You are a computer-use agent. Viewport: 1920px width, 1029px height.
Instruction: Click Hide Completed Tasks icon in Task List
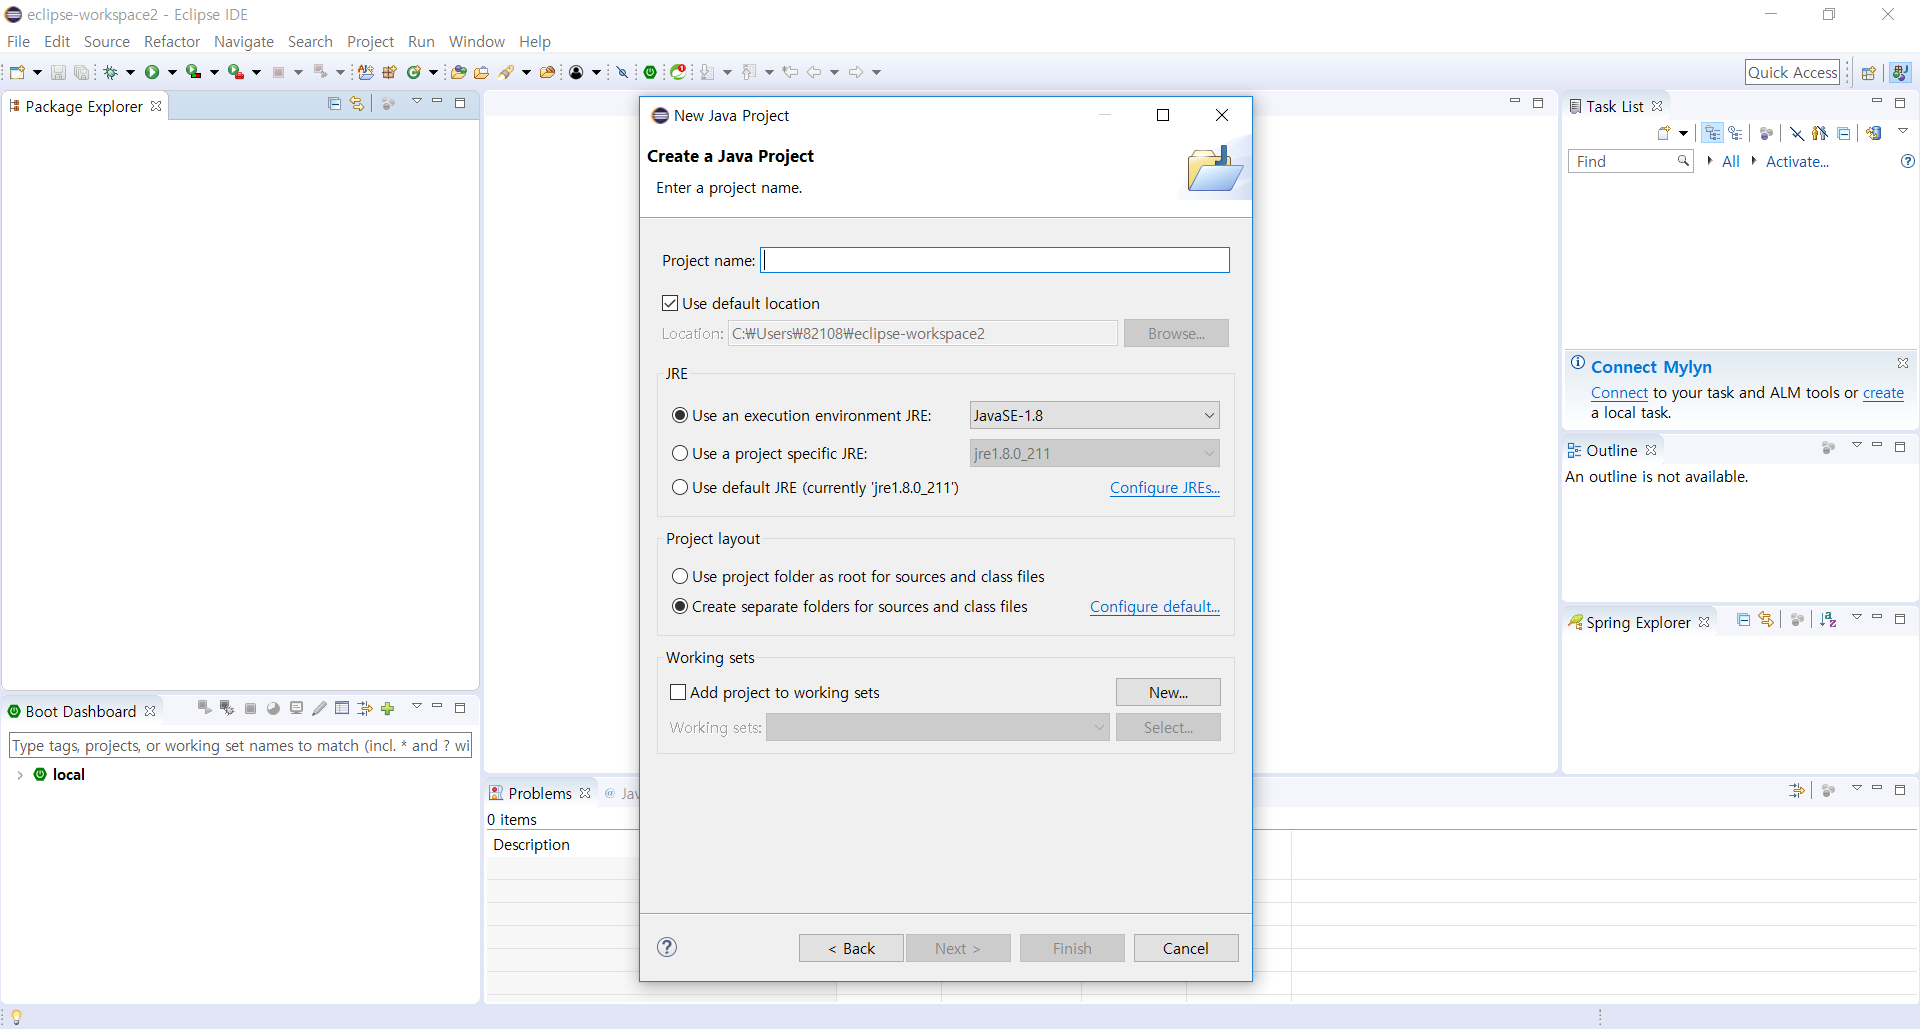click(x=1797, y=133)
